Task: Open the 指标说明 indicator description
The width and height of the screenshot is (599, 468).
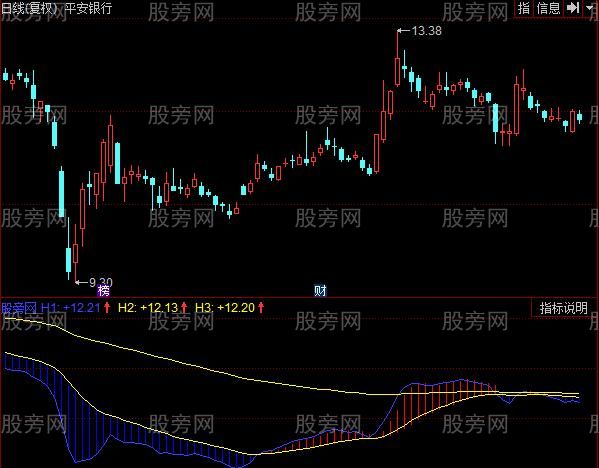Action: 563,308
